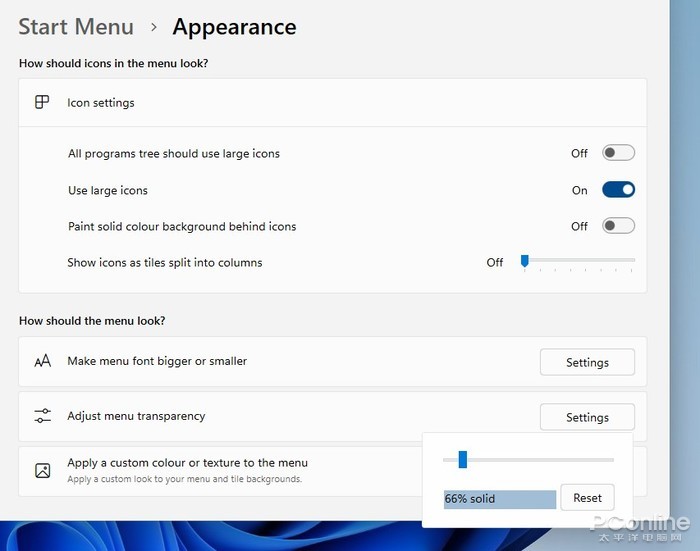Click the transparency slider track in popup

(x=540, y=460)
